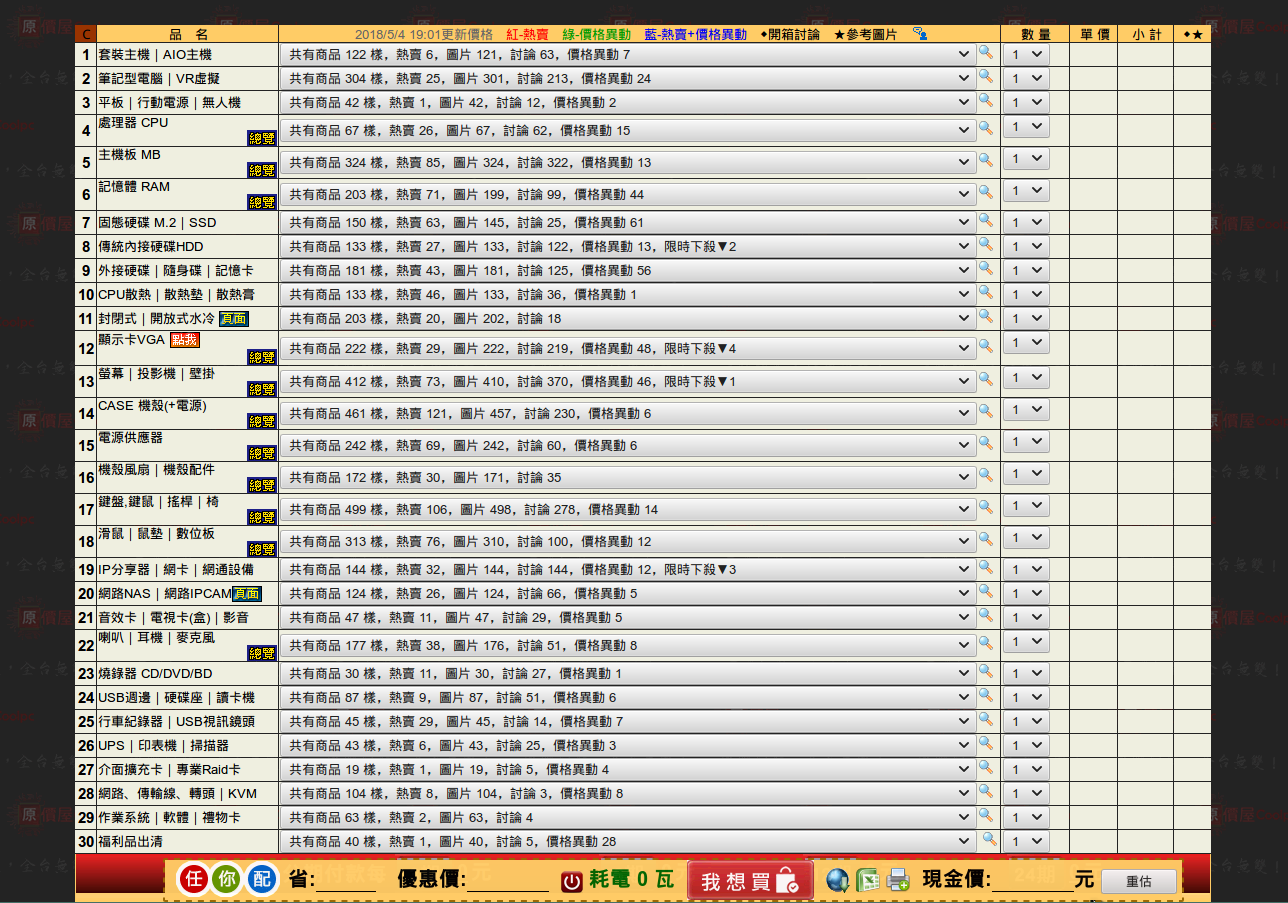This screenshot has height=903, width=1288.
Task: Click the magnifier icon for 主機板 MB row
Action: pyautogui.click(x=985, y=160)
